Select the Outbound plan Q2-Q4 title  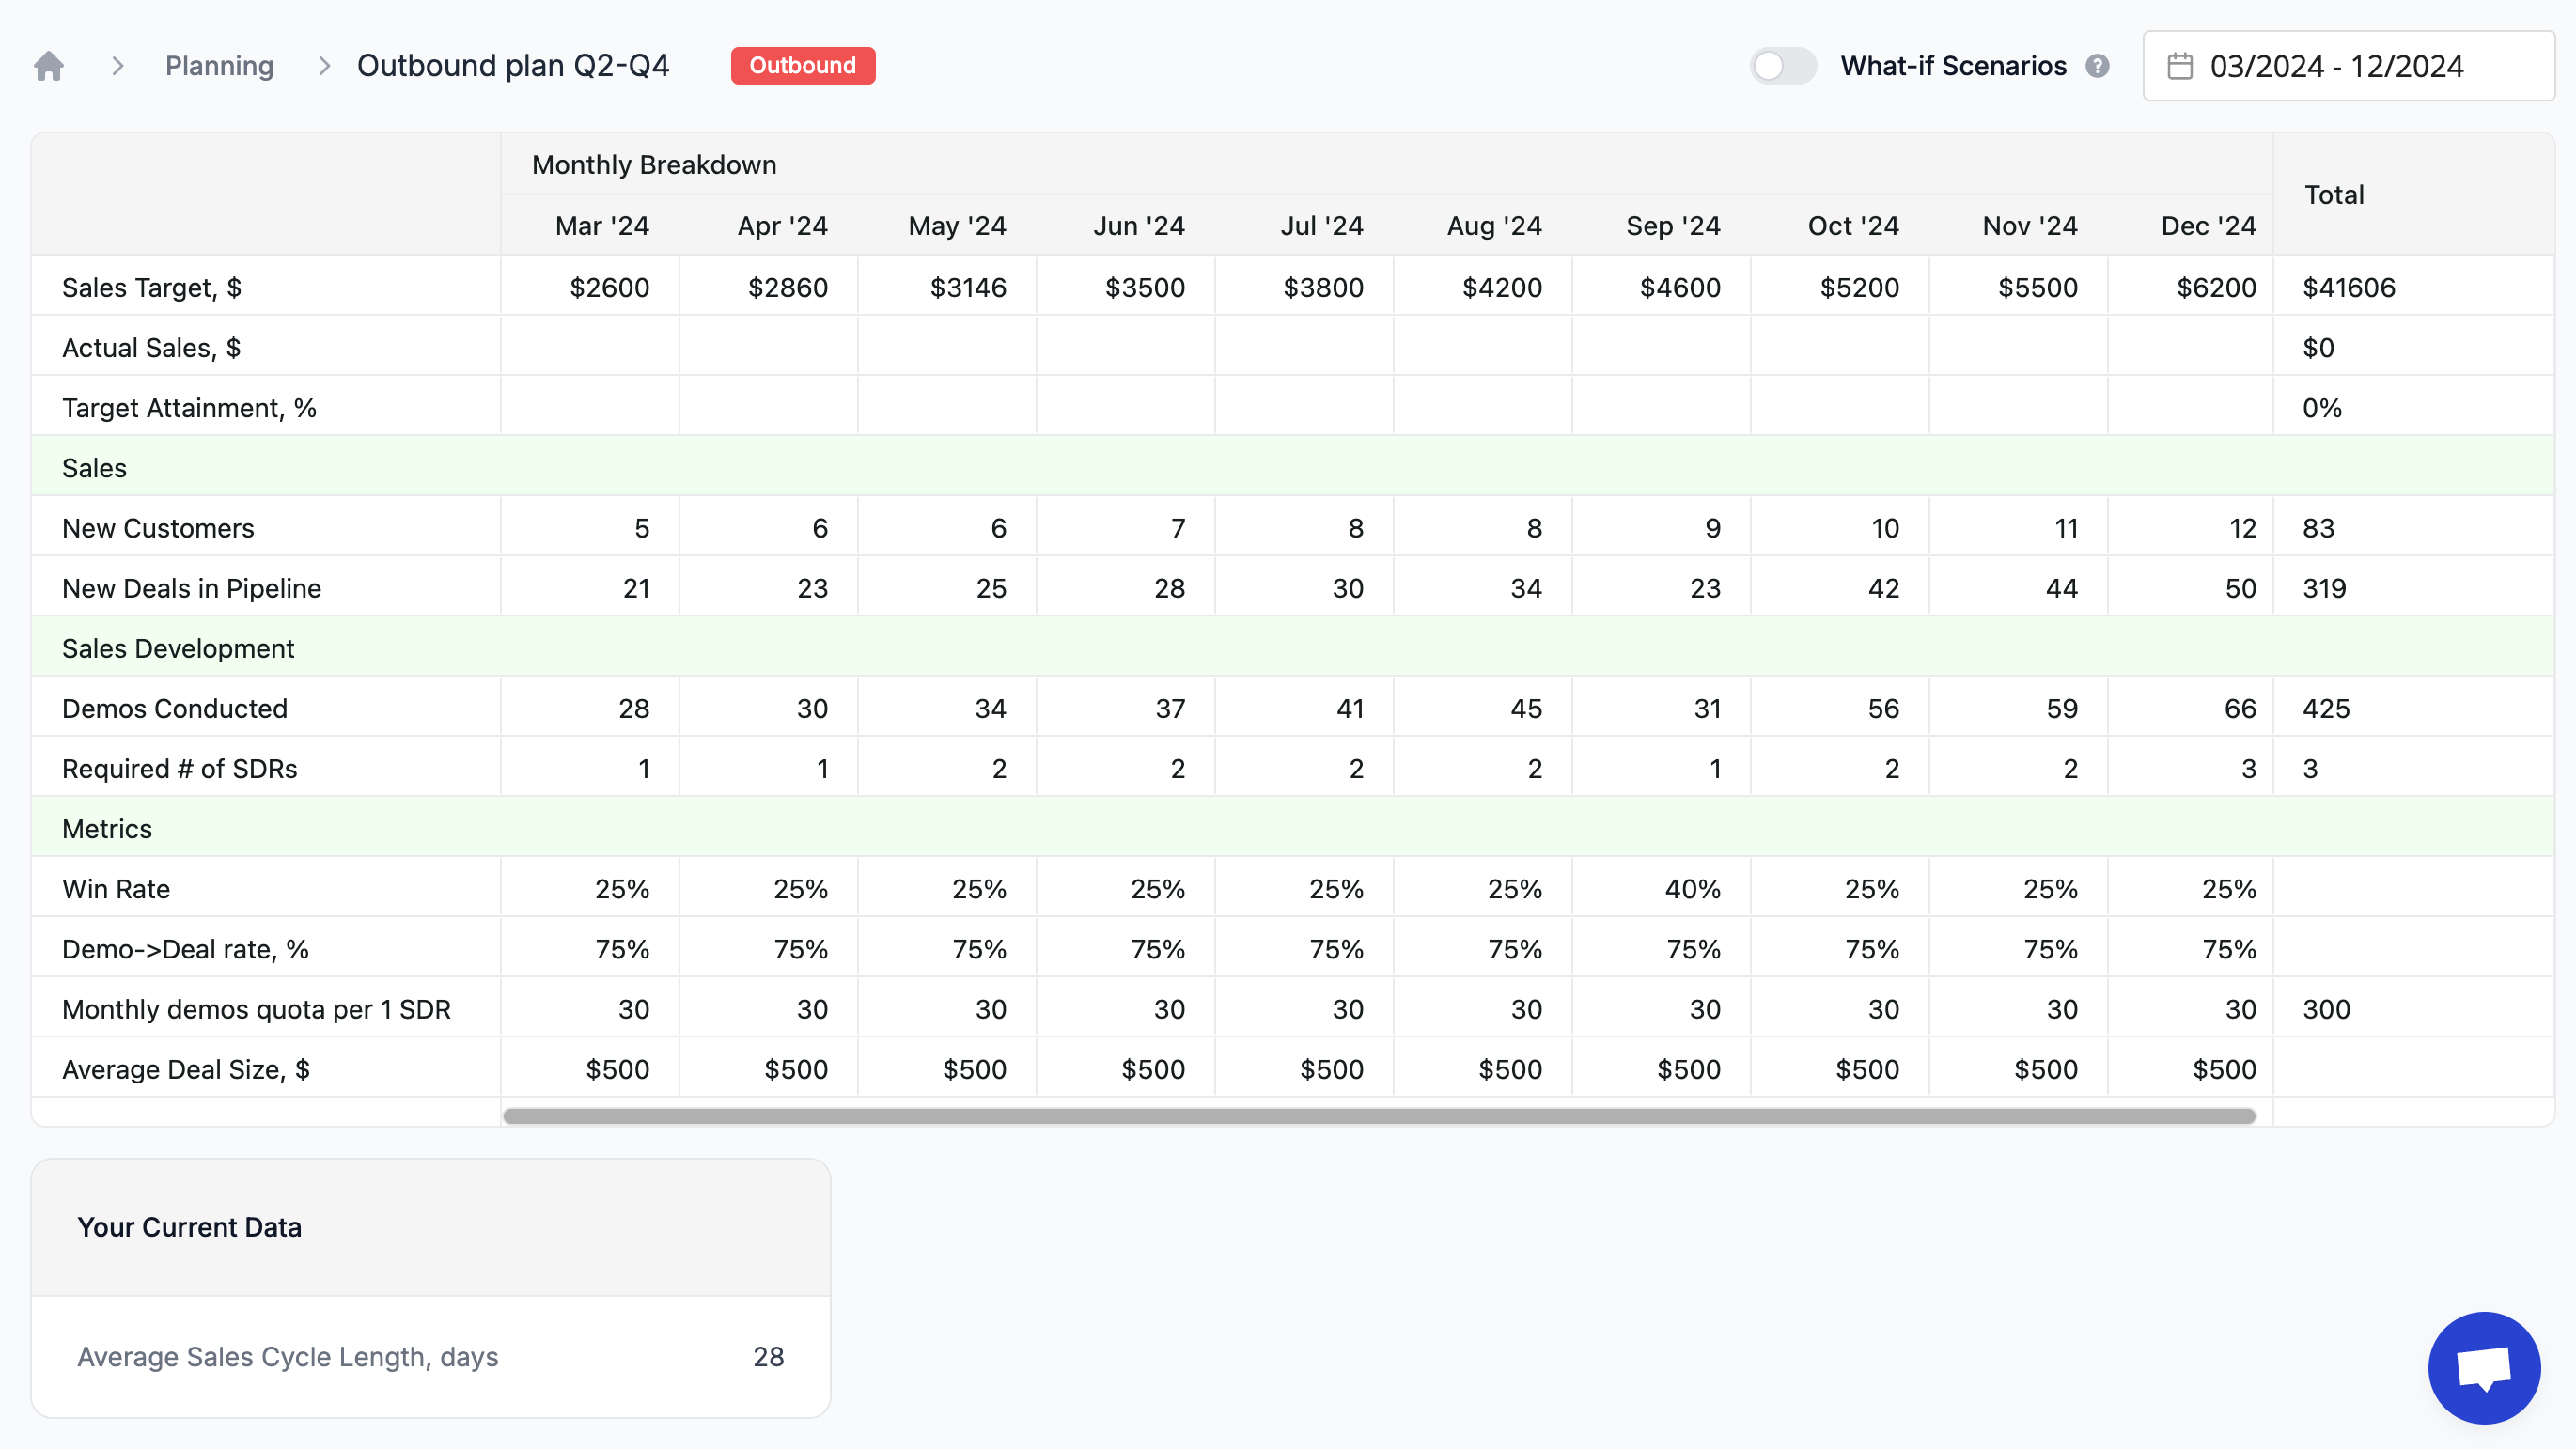514,65
